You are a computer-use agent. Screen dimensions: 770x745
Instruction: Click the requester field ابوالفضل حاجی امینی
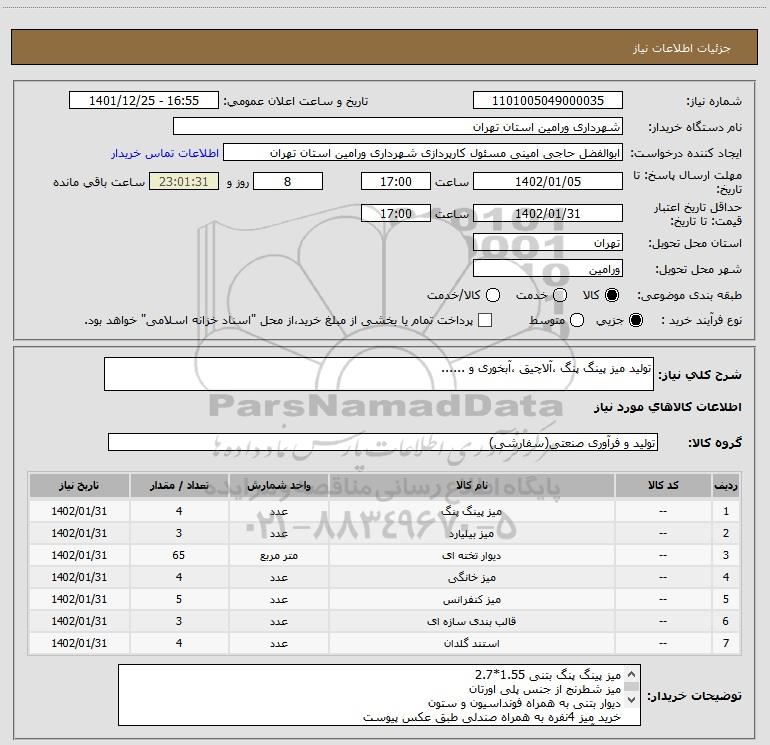tap(423, 153)
